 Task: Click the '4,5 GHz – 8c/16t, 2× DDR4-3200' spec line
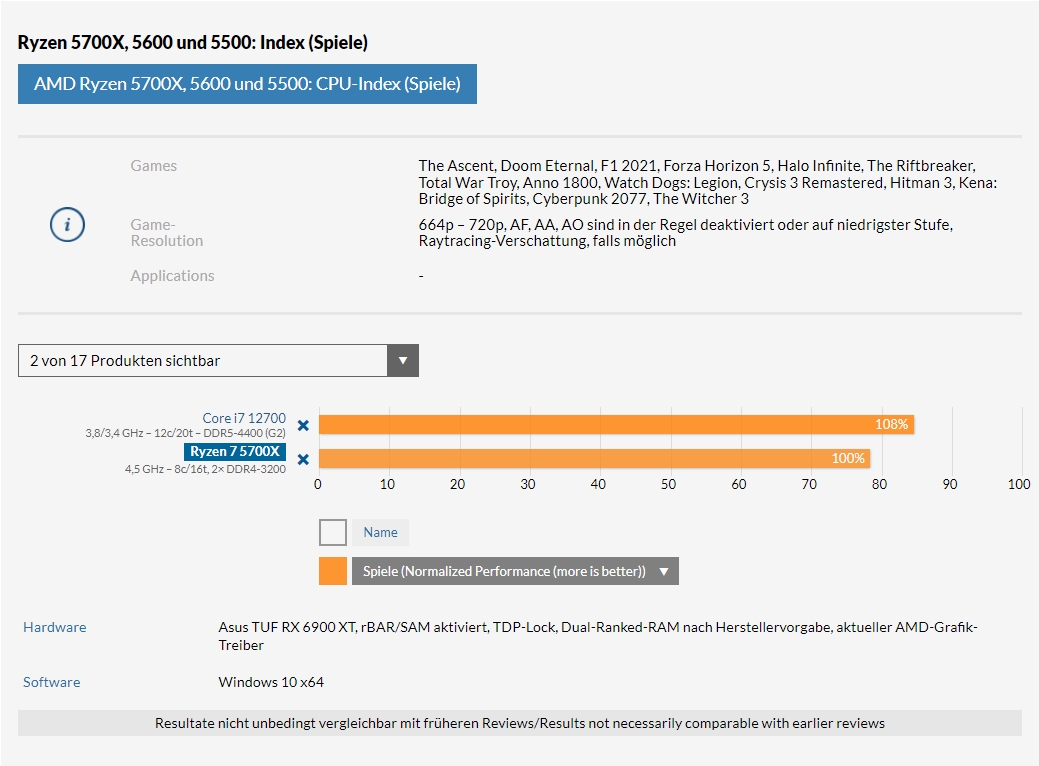205,469
